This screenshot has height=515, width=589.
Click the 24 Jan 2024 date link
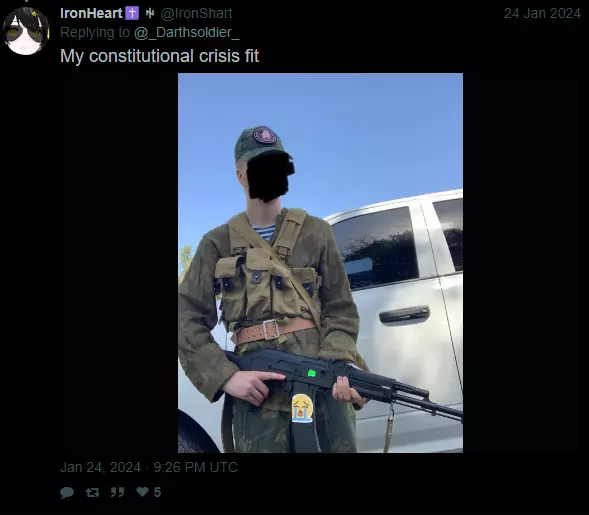542,14
